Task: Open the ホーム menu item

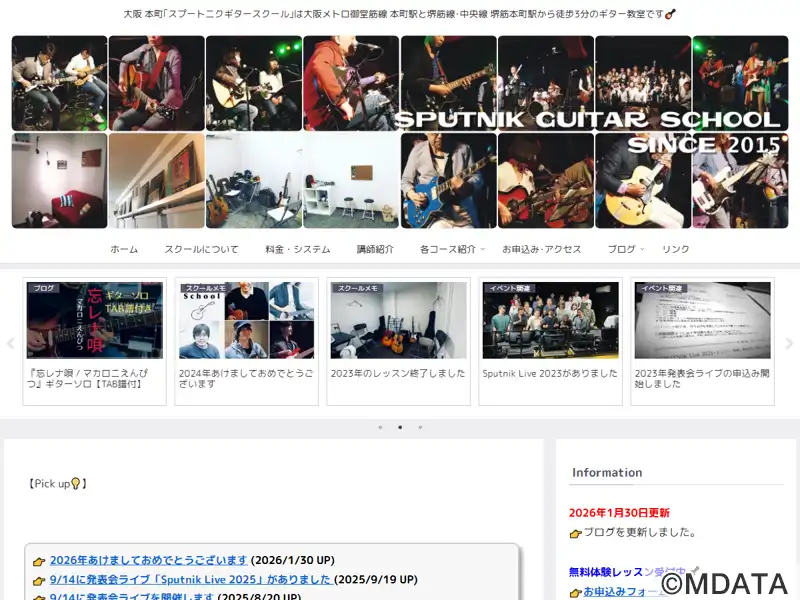Action: [124, 249]
